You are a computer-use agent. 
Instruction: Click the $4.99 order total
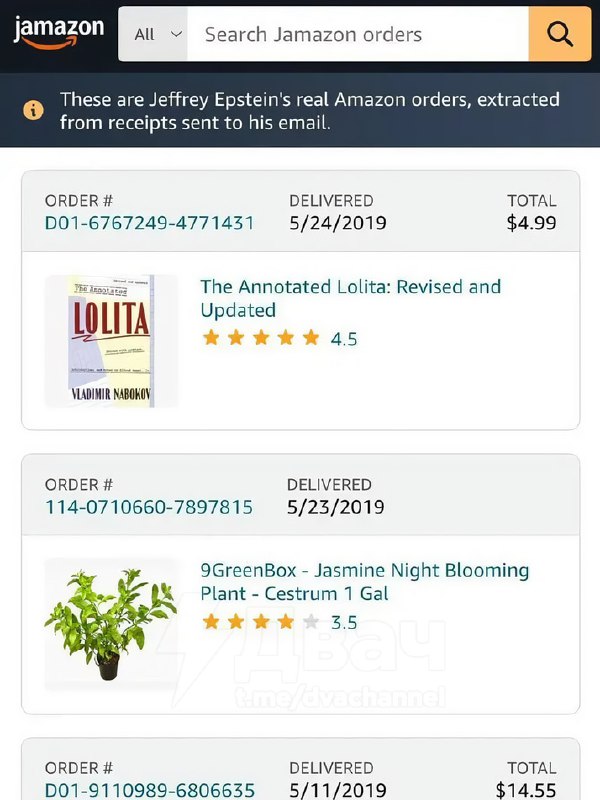tap(531, 222)
